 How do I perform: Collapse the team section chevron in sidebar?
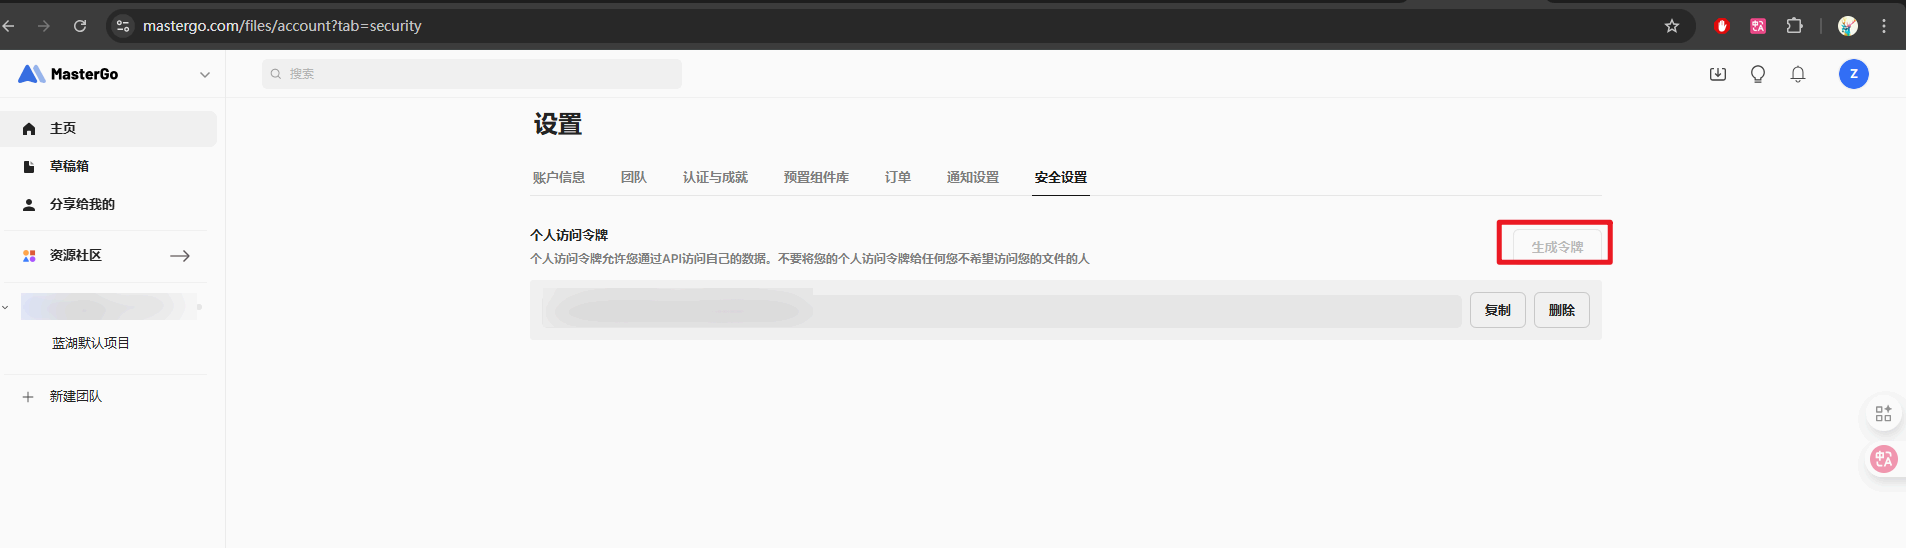coord(6,307)
